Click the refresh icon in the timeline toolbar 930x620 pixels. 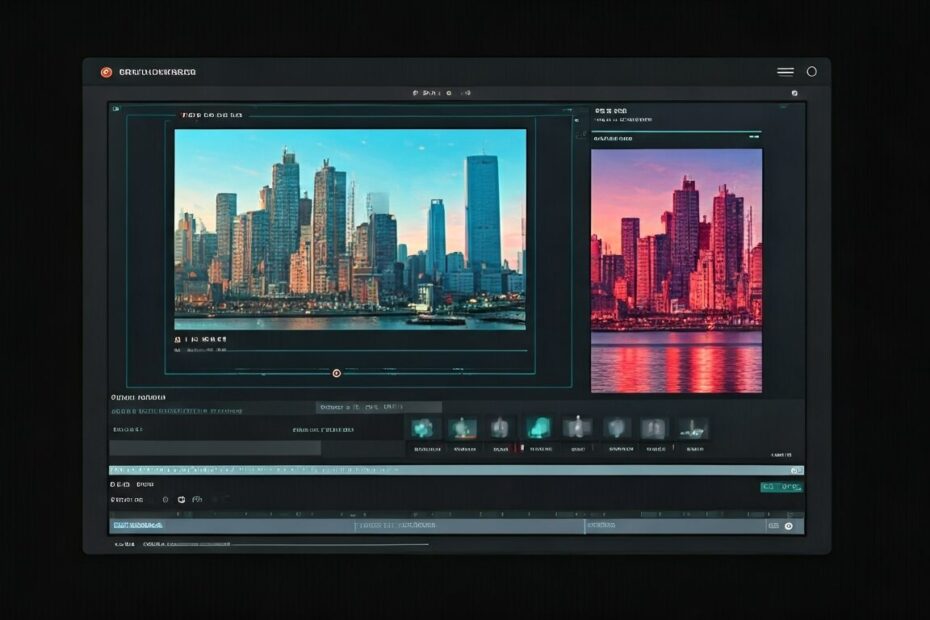pyautogui.click(x=180, y=497)
